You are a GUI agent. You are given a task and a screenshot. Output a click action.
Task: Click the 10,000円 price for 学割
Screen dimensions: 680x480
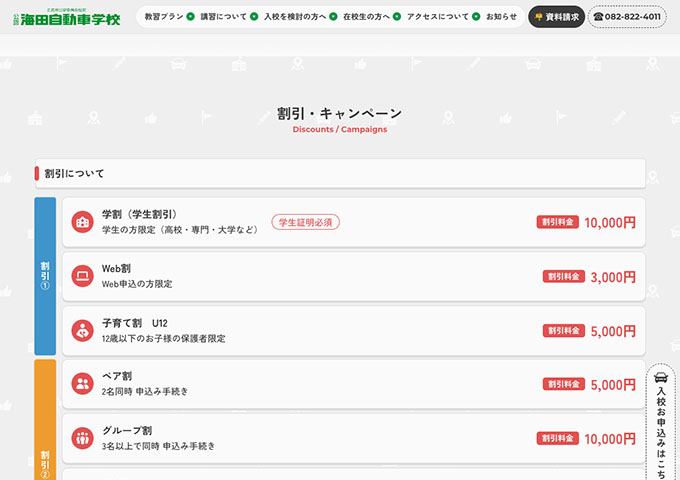point(610,222)
